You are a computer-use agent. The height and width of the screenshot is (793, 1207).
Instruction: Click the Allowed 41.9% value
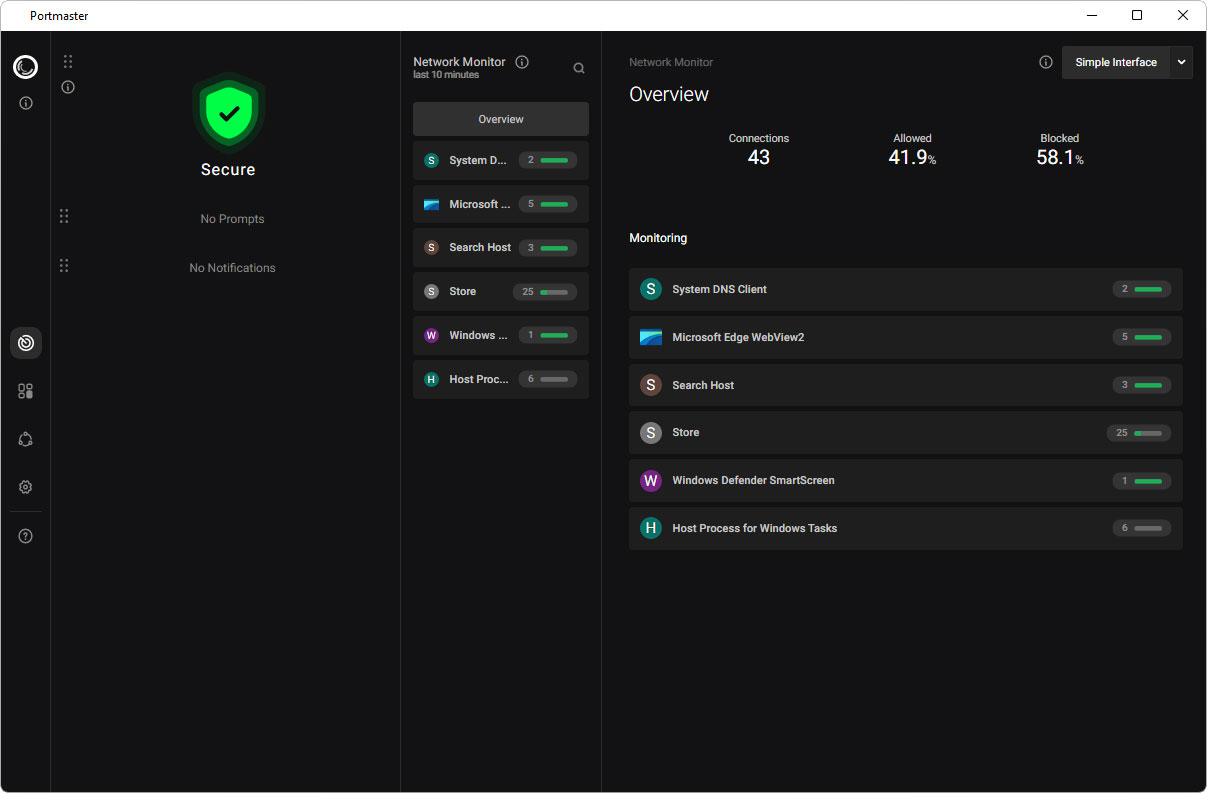point(912,157)
